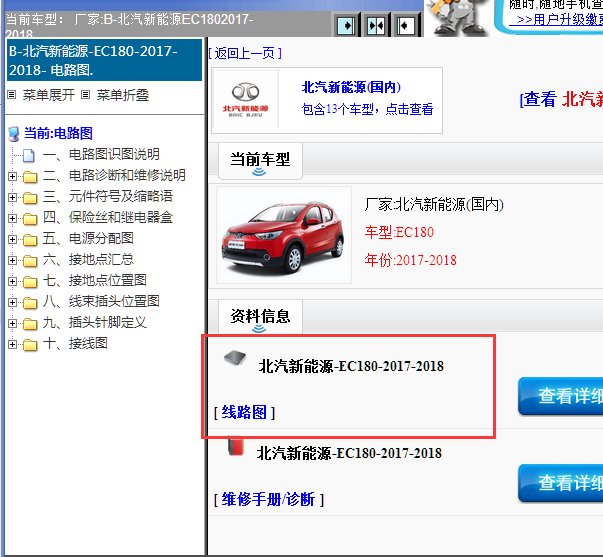
Task: Expand the 十、接线图 node
Action: pos(12,345)
